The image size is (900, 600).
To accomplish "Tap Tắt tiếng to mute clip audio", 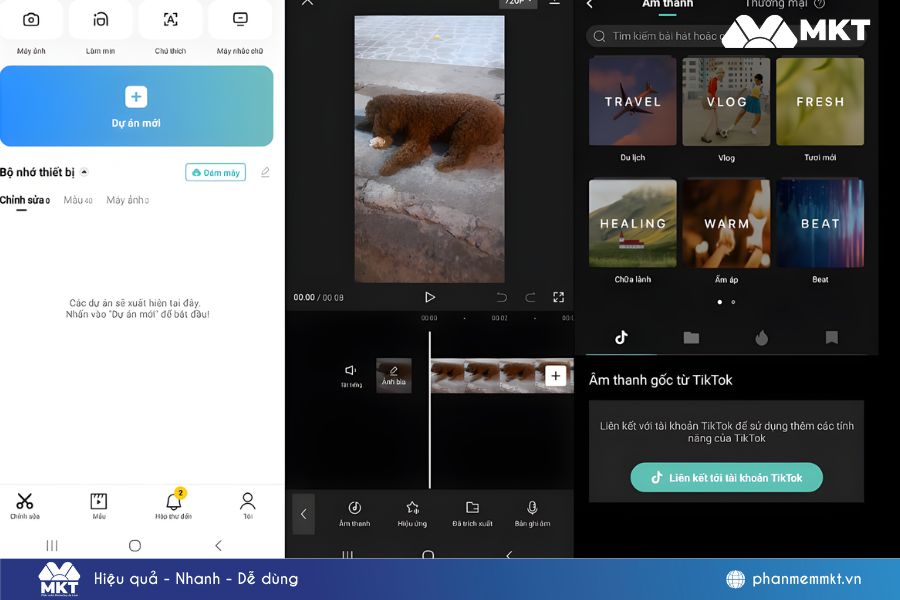I will pyautogui.click(x=349, y=372).
